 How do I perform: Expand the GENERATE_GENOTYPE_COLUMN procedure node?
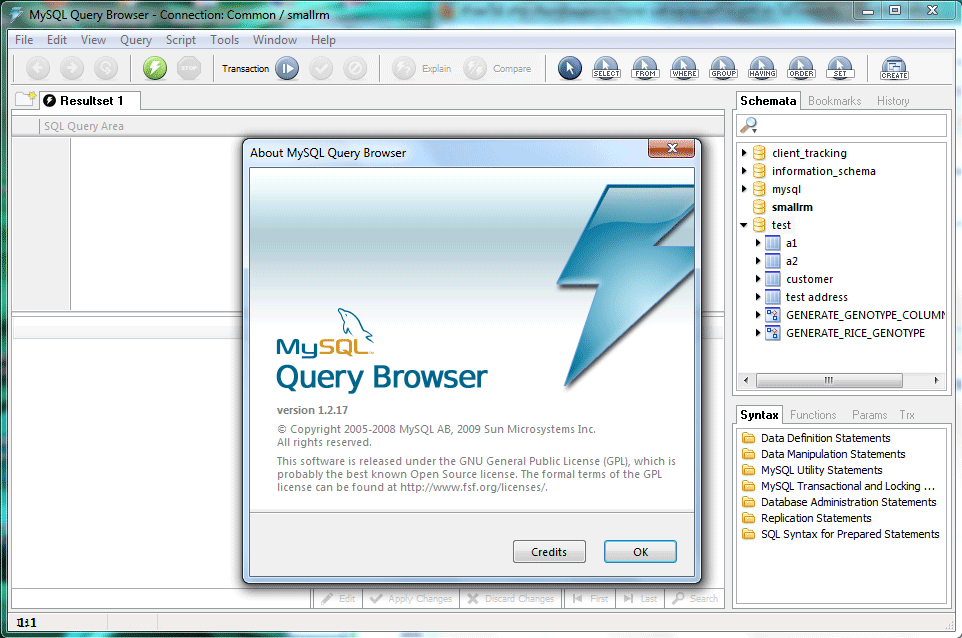click(758, 315)
